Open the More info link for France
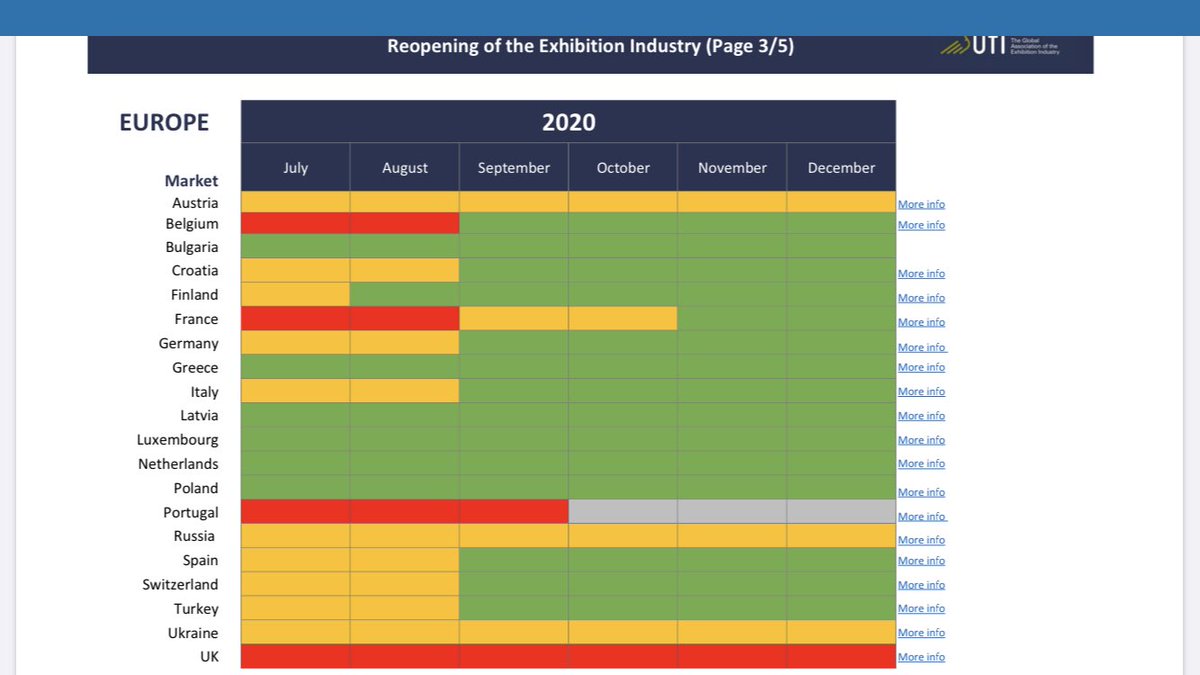This screenshot has height=675, width=1200. click(921, 322)
